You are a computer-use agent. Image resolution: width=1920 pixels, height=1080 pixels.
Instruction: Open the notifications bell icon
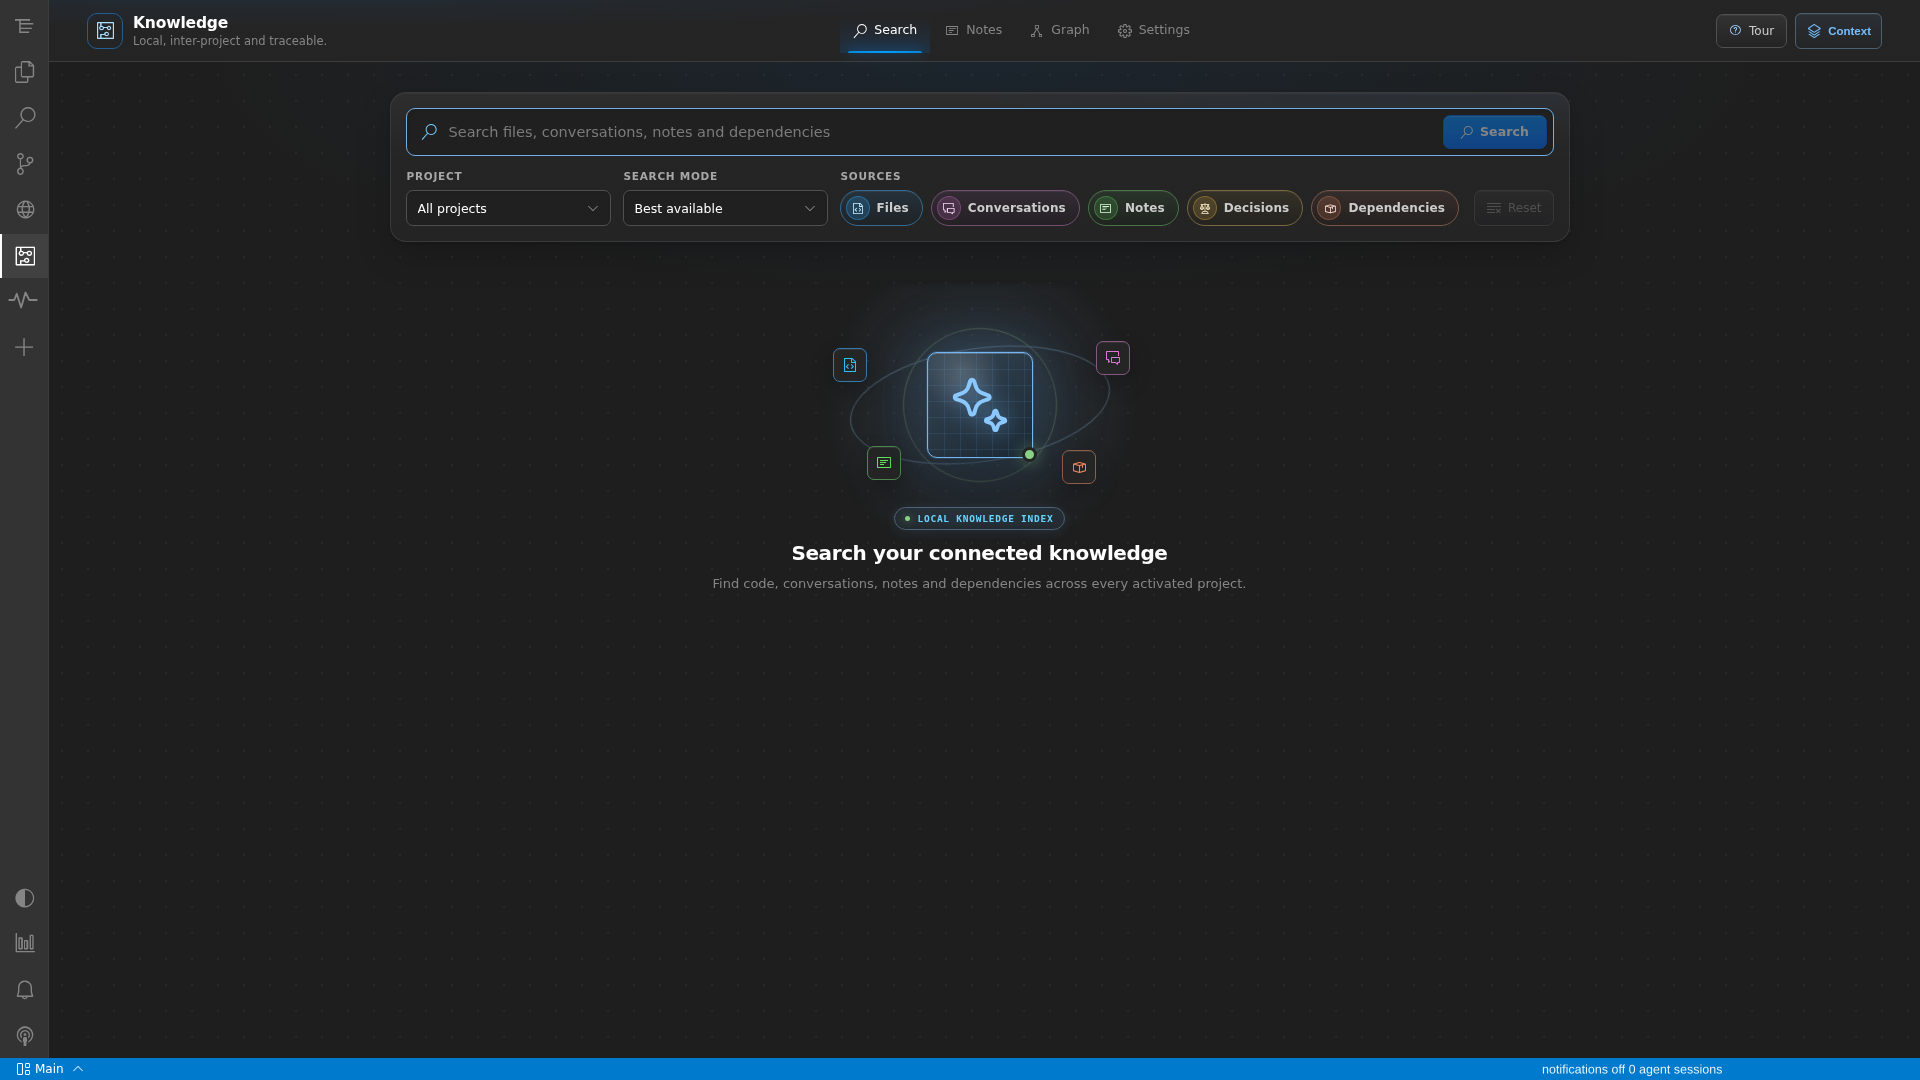click(x=24, y=990)
